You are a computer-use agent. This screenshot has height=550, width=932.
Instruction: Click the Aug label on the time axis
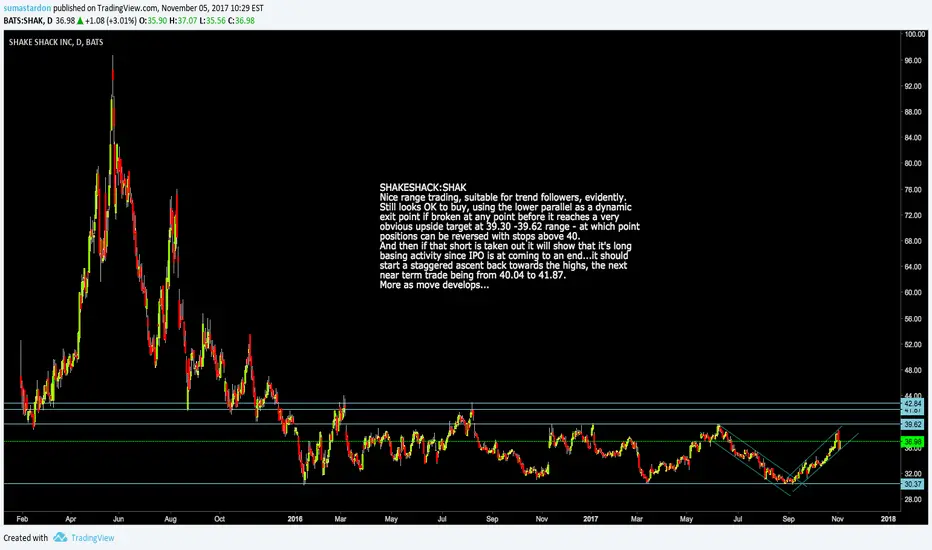(x=171, y=519)
